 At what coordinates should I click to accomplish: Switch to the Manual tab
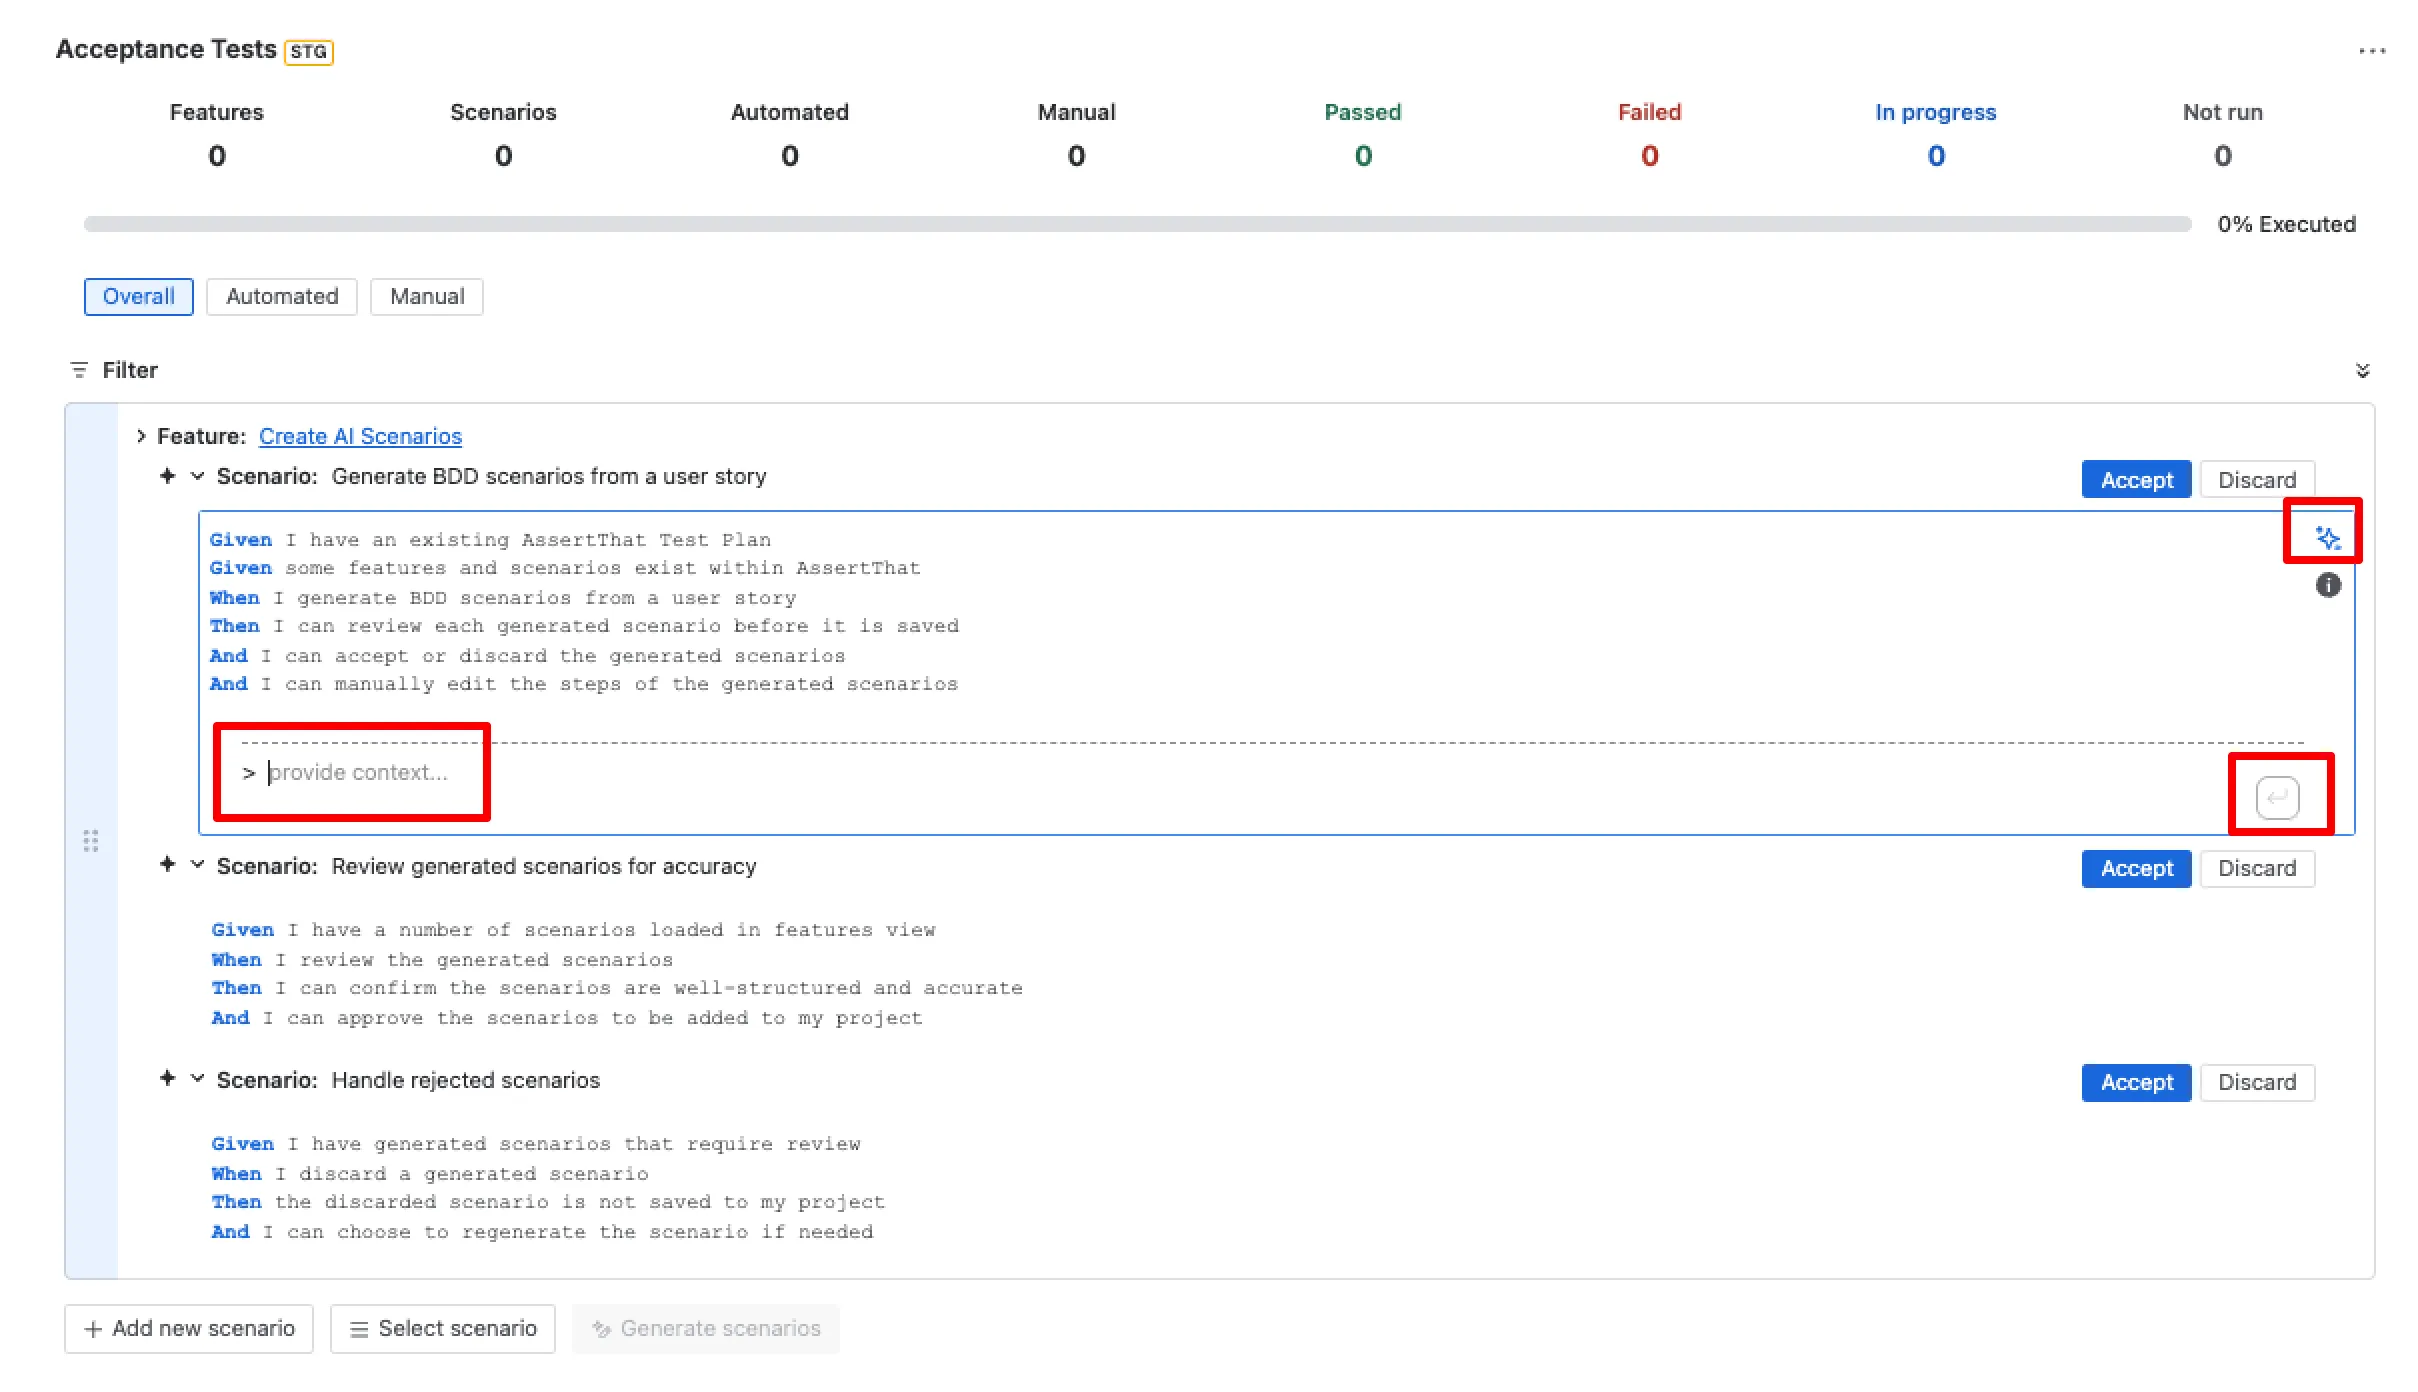pyautogui.click(x=427, y=297)
